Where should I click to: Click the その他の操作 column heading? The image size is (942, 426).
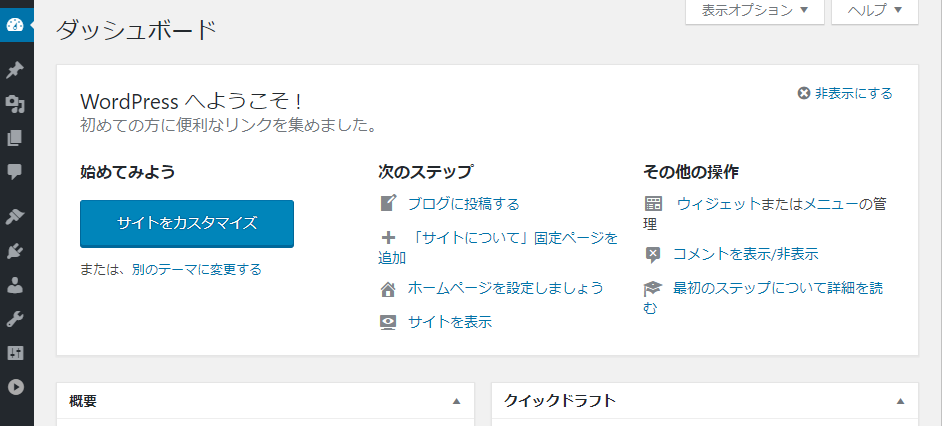[x=691, y=172]
